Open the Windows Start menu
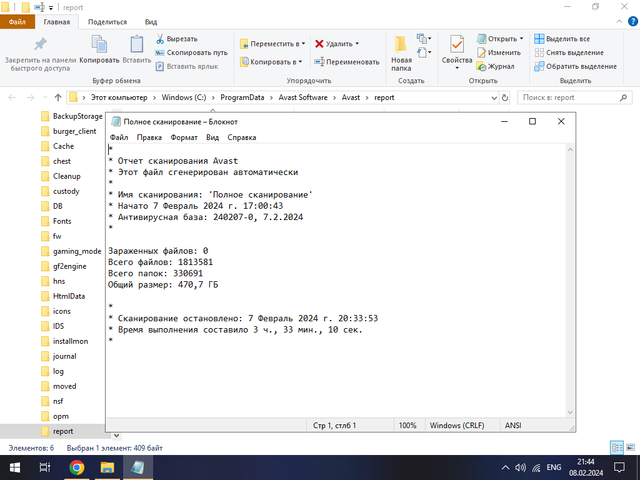This screenshot has width=640, height=480. 15,468
